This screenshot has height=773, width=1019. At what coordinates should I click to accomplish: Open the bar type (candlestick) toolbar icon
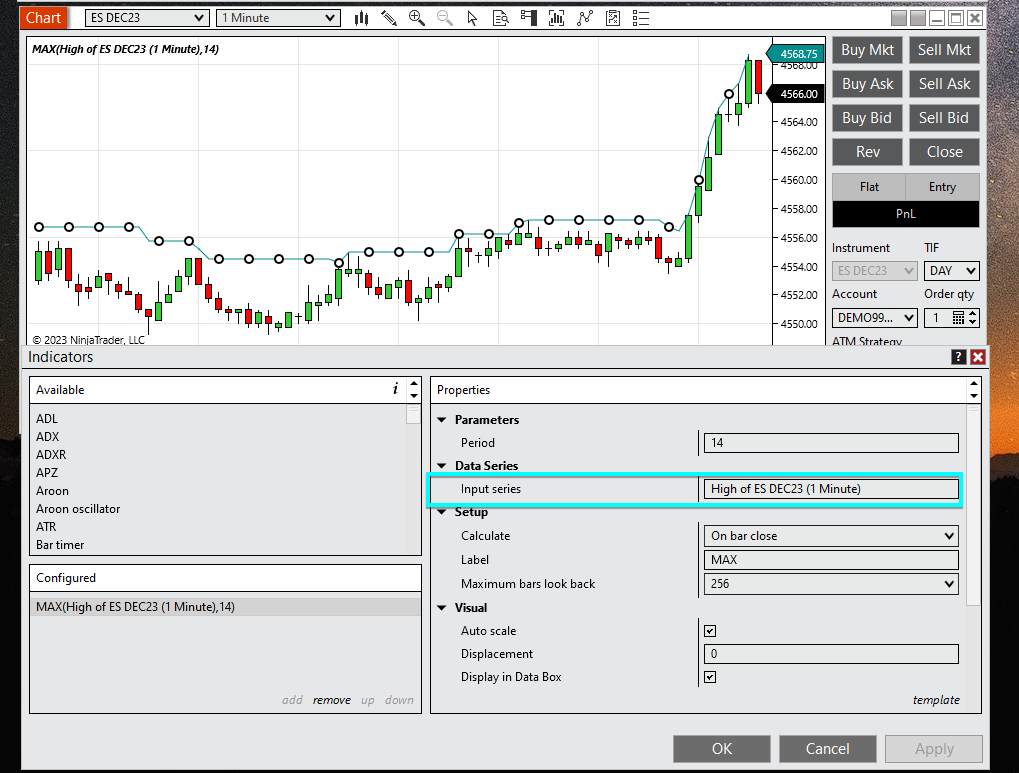(361, 18)
